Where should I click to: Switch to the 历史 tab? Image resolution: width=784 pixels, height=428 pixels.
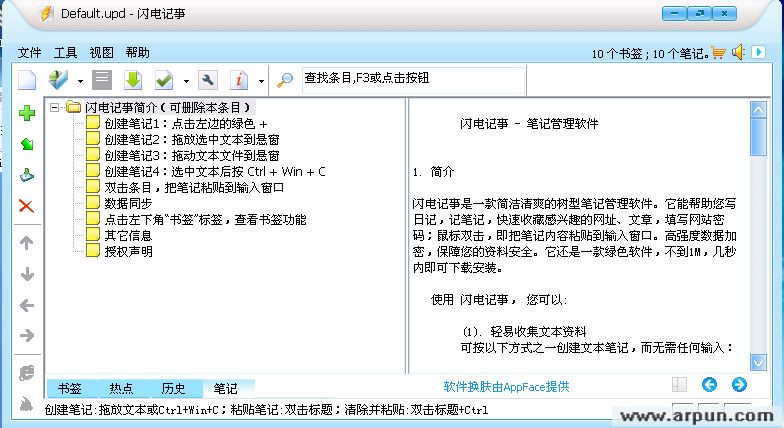click(173, 388)
